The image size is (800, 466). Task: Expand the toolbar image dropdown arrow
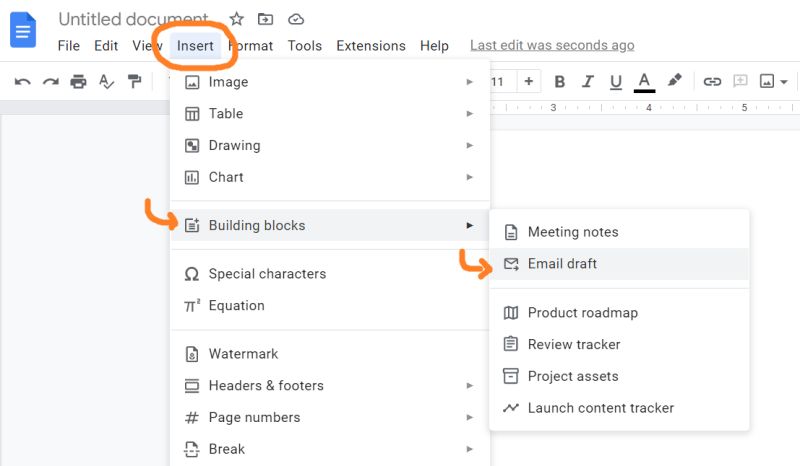[x=784, y=82]
